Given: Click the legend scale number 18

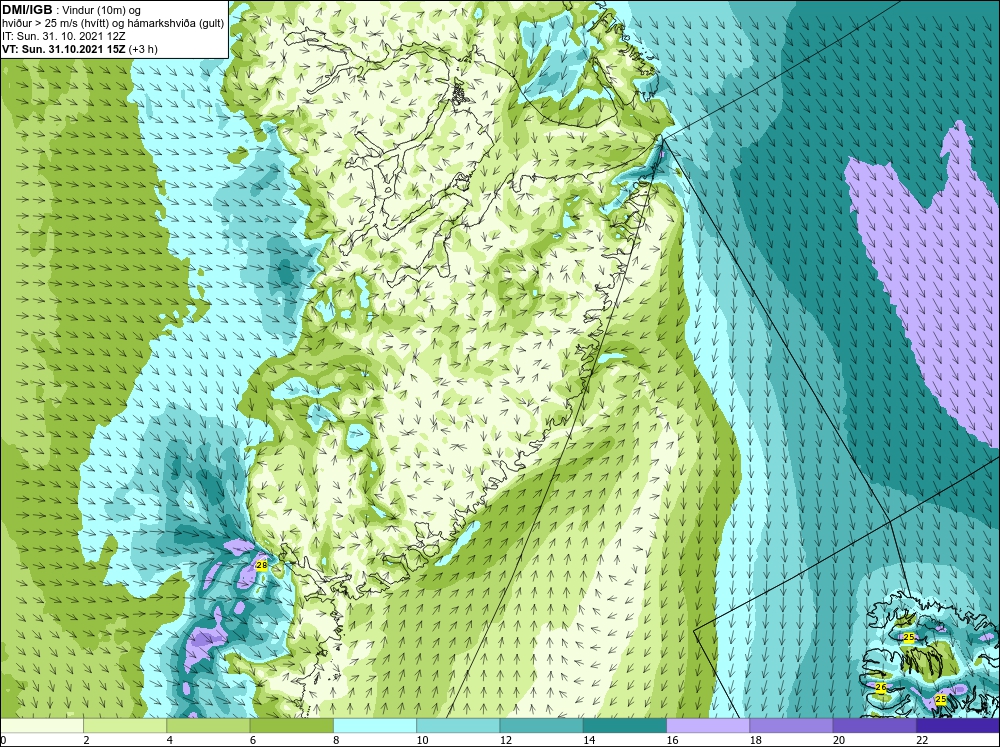Looking at the screenshot, I should coord(755,740).
